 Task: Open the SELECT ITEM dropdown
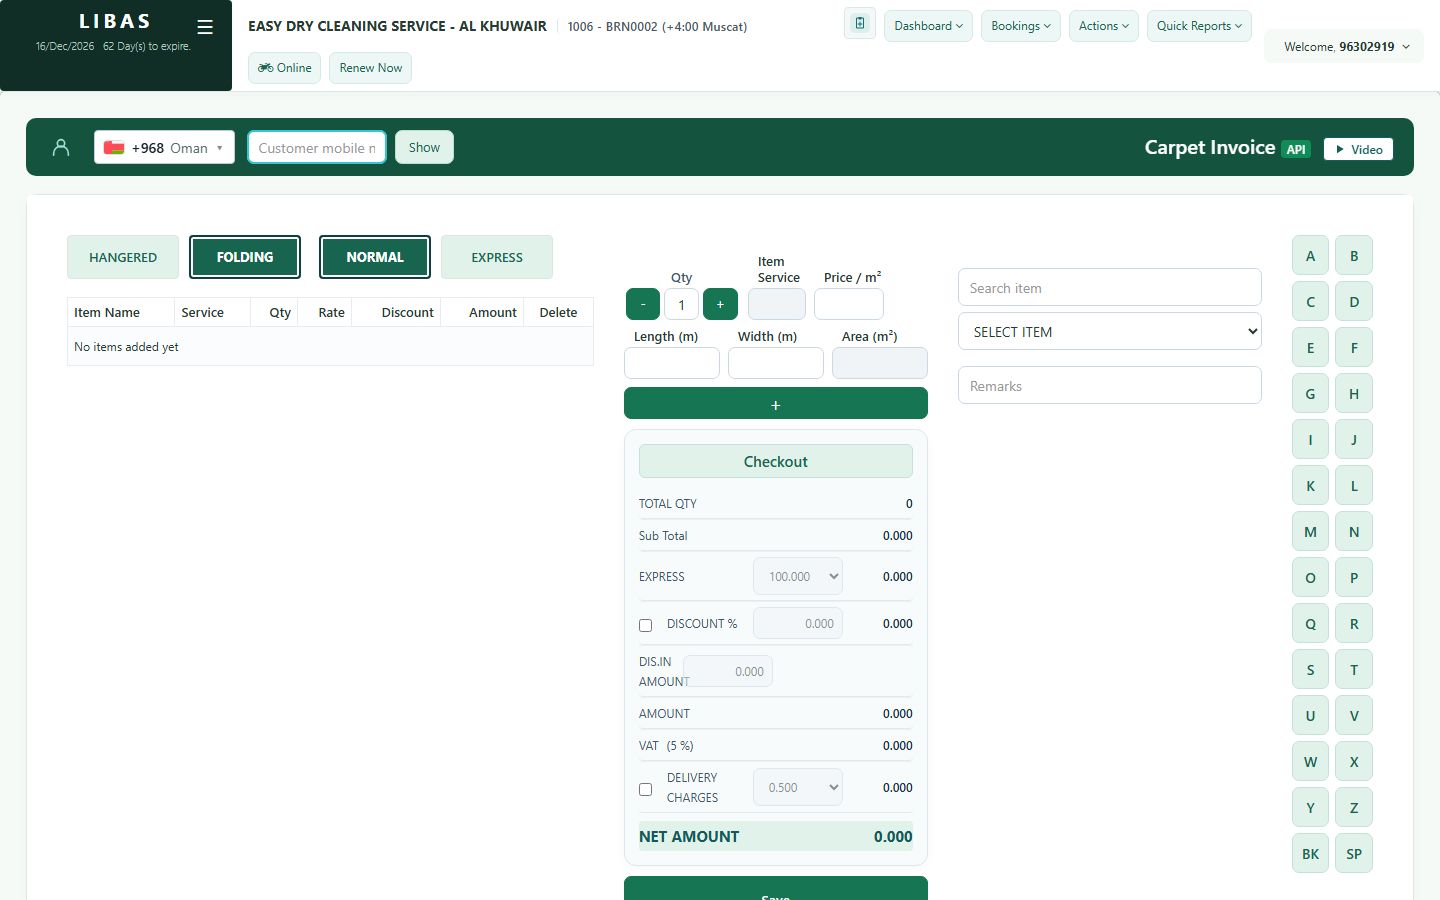click(x=1110, y=332)
